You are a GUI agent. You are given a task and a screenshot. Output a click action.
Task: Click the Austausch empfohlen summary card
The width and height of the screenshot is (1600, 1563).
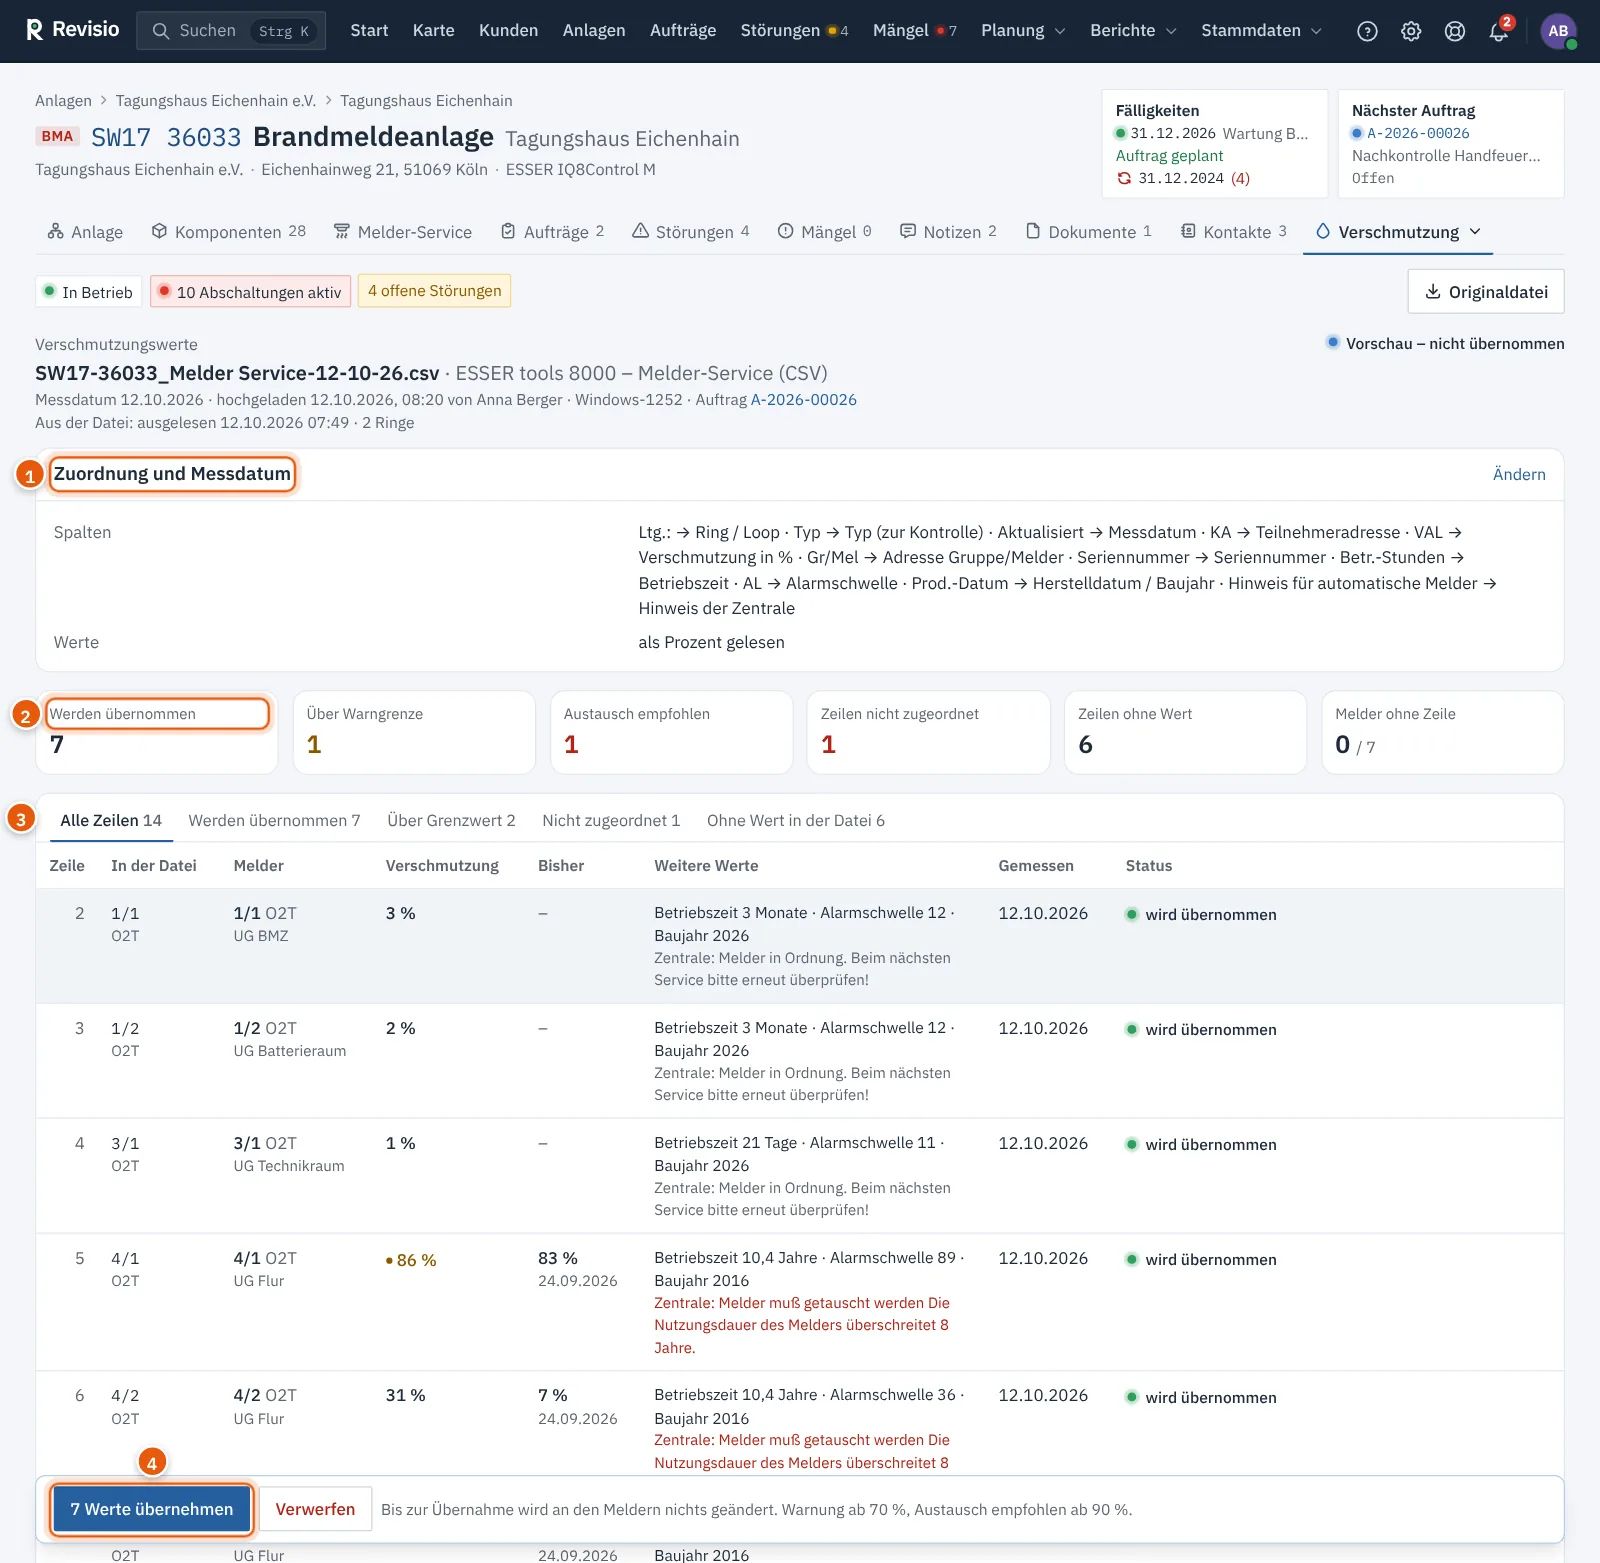[x=671, y=732]
